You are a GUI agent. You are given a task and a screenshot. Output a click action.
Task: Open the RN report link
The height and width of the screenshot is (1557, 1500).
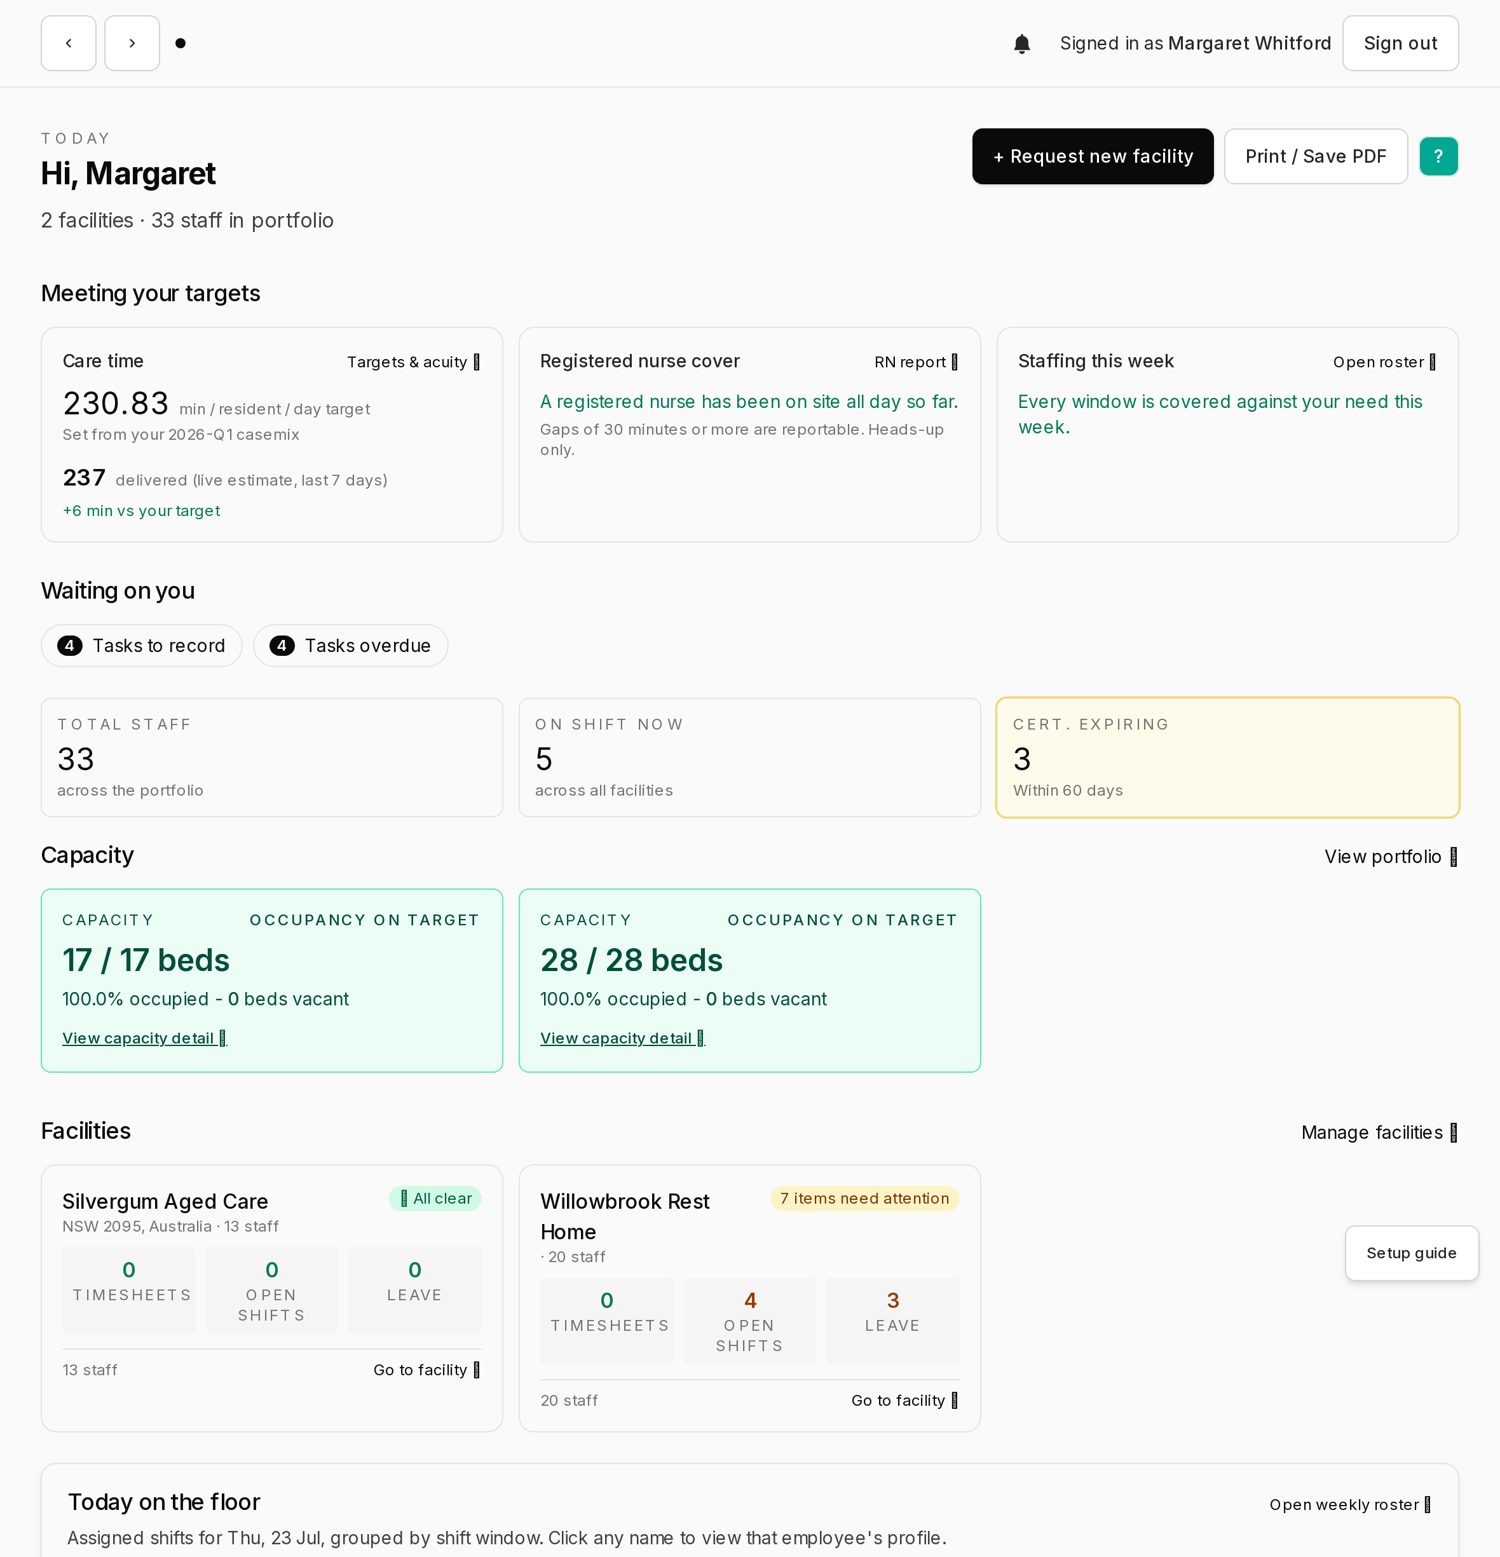coord(916,362)
